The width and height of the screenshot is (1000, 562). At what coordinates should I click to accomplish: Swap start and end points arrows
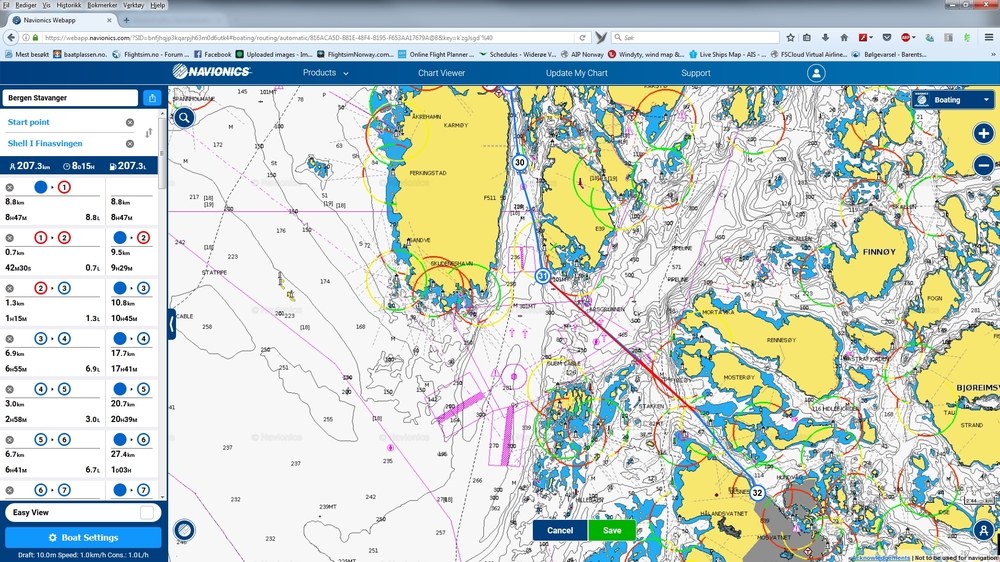click(x=149, y=133)
